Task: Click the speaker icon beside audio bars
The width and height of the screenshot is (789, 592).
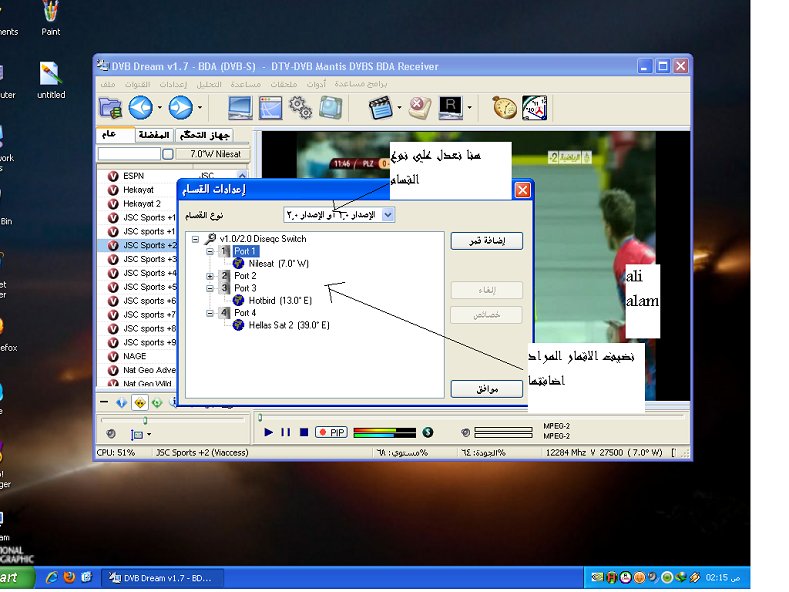Action: [465, 432]
